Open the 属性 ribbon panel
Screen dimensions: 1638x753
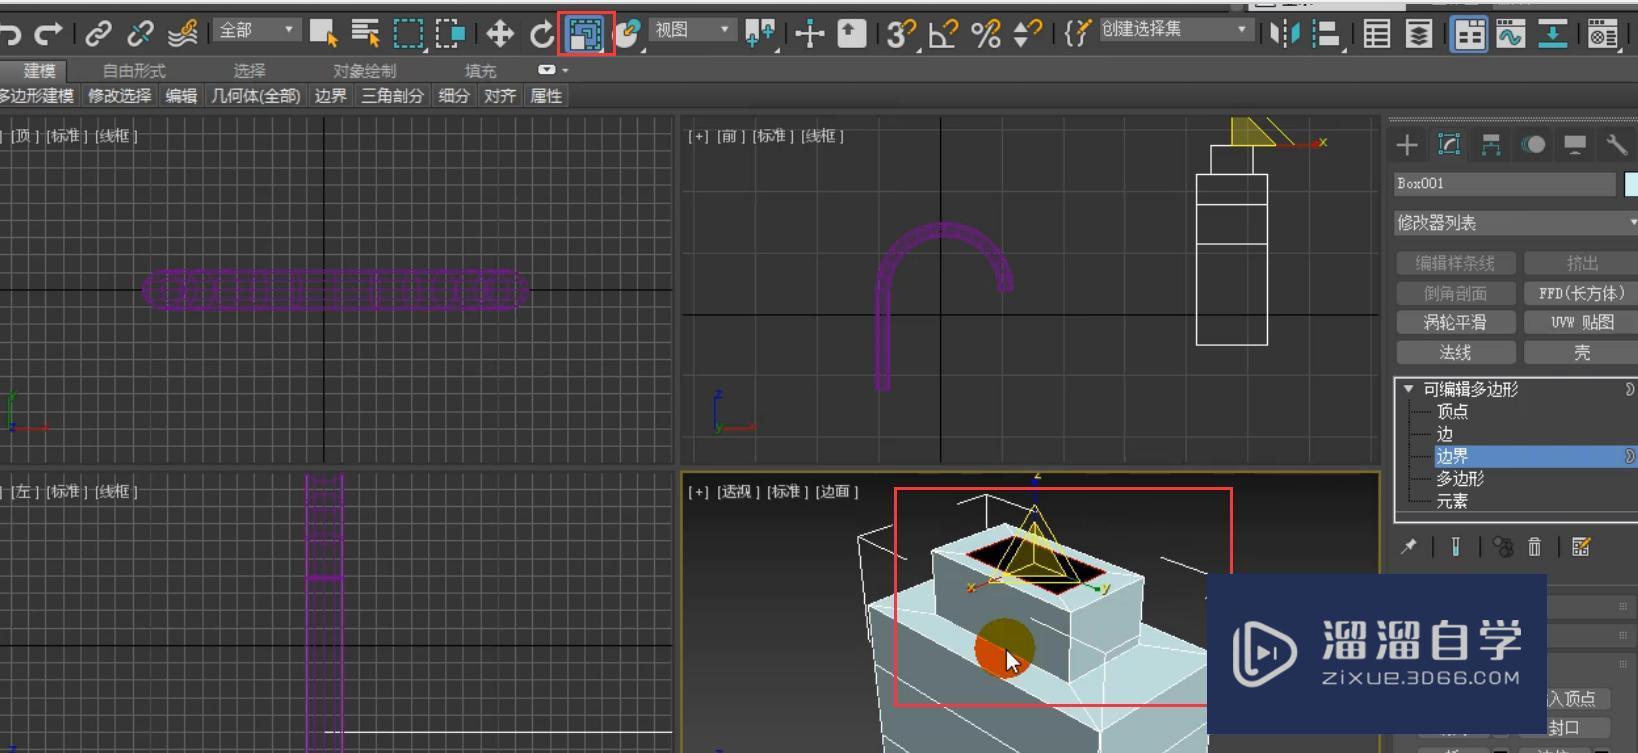[x=546, y=96]
